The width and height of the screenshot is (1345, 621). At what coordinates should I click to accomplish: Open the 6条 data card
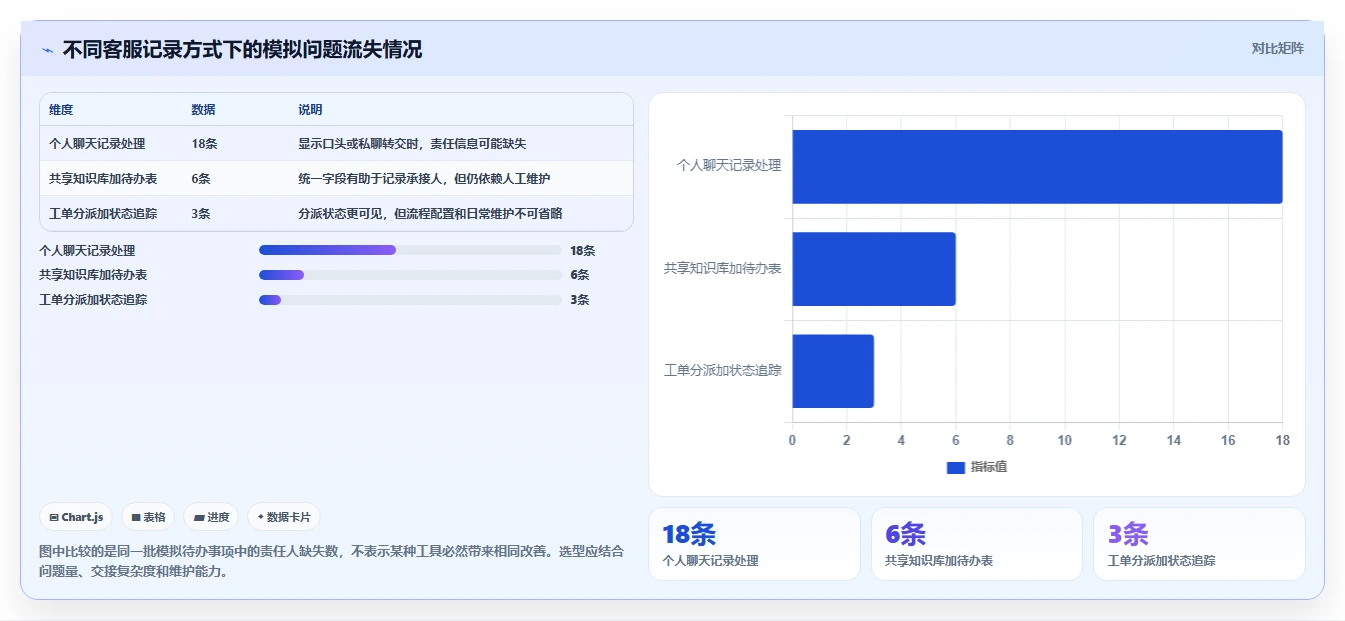tap(976, 544)
